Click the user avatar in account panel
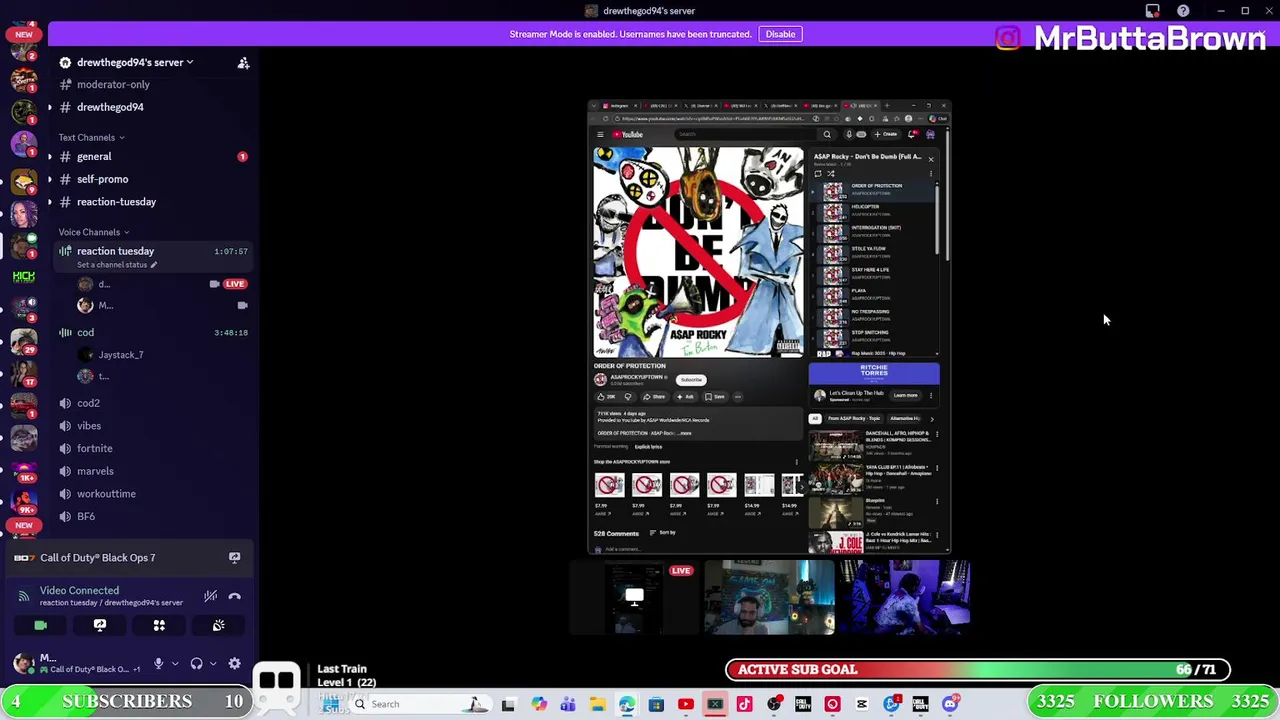The height and width of the screenshot is (720, 1280). click(x=24, y=663)
